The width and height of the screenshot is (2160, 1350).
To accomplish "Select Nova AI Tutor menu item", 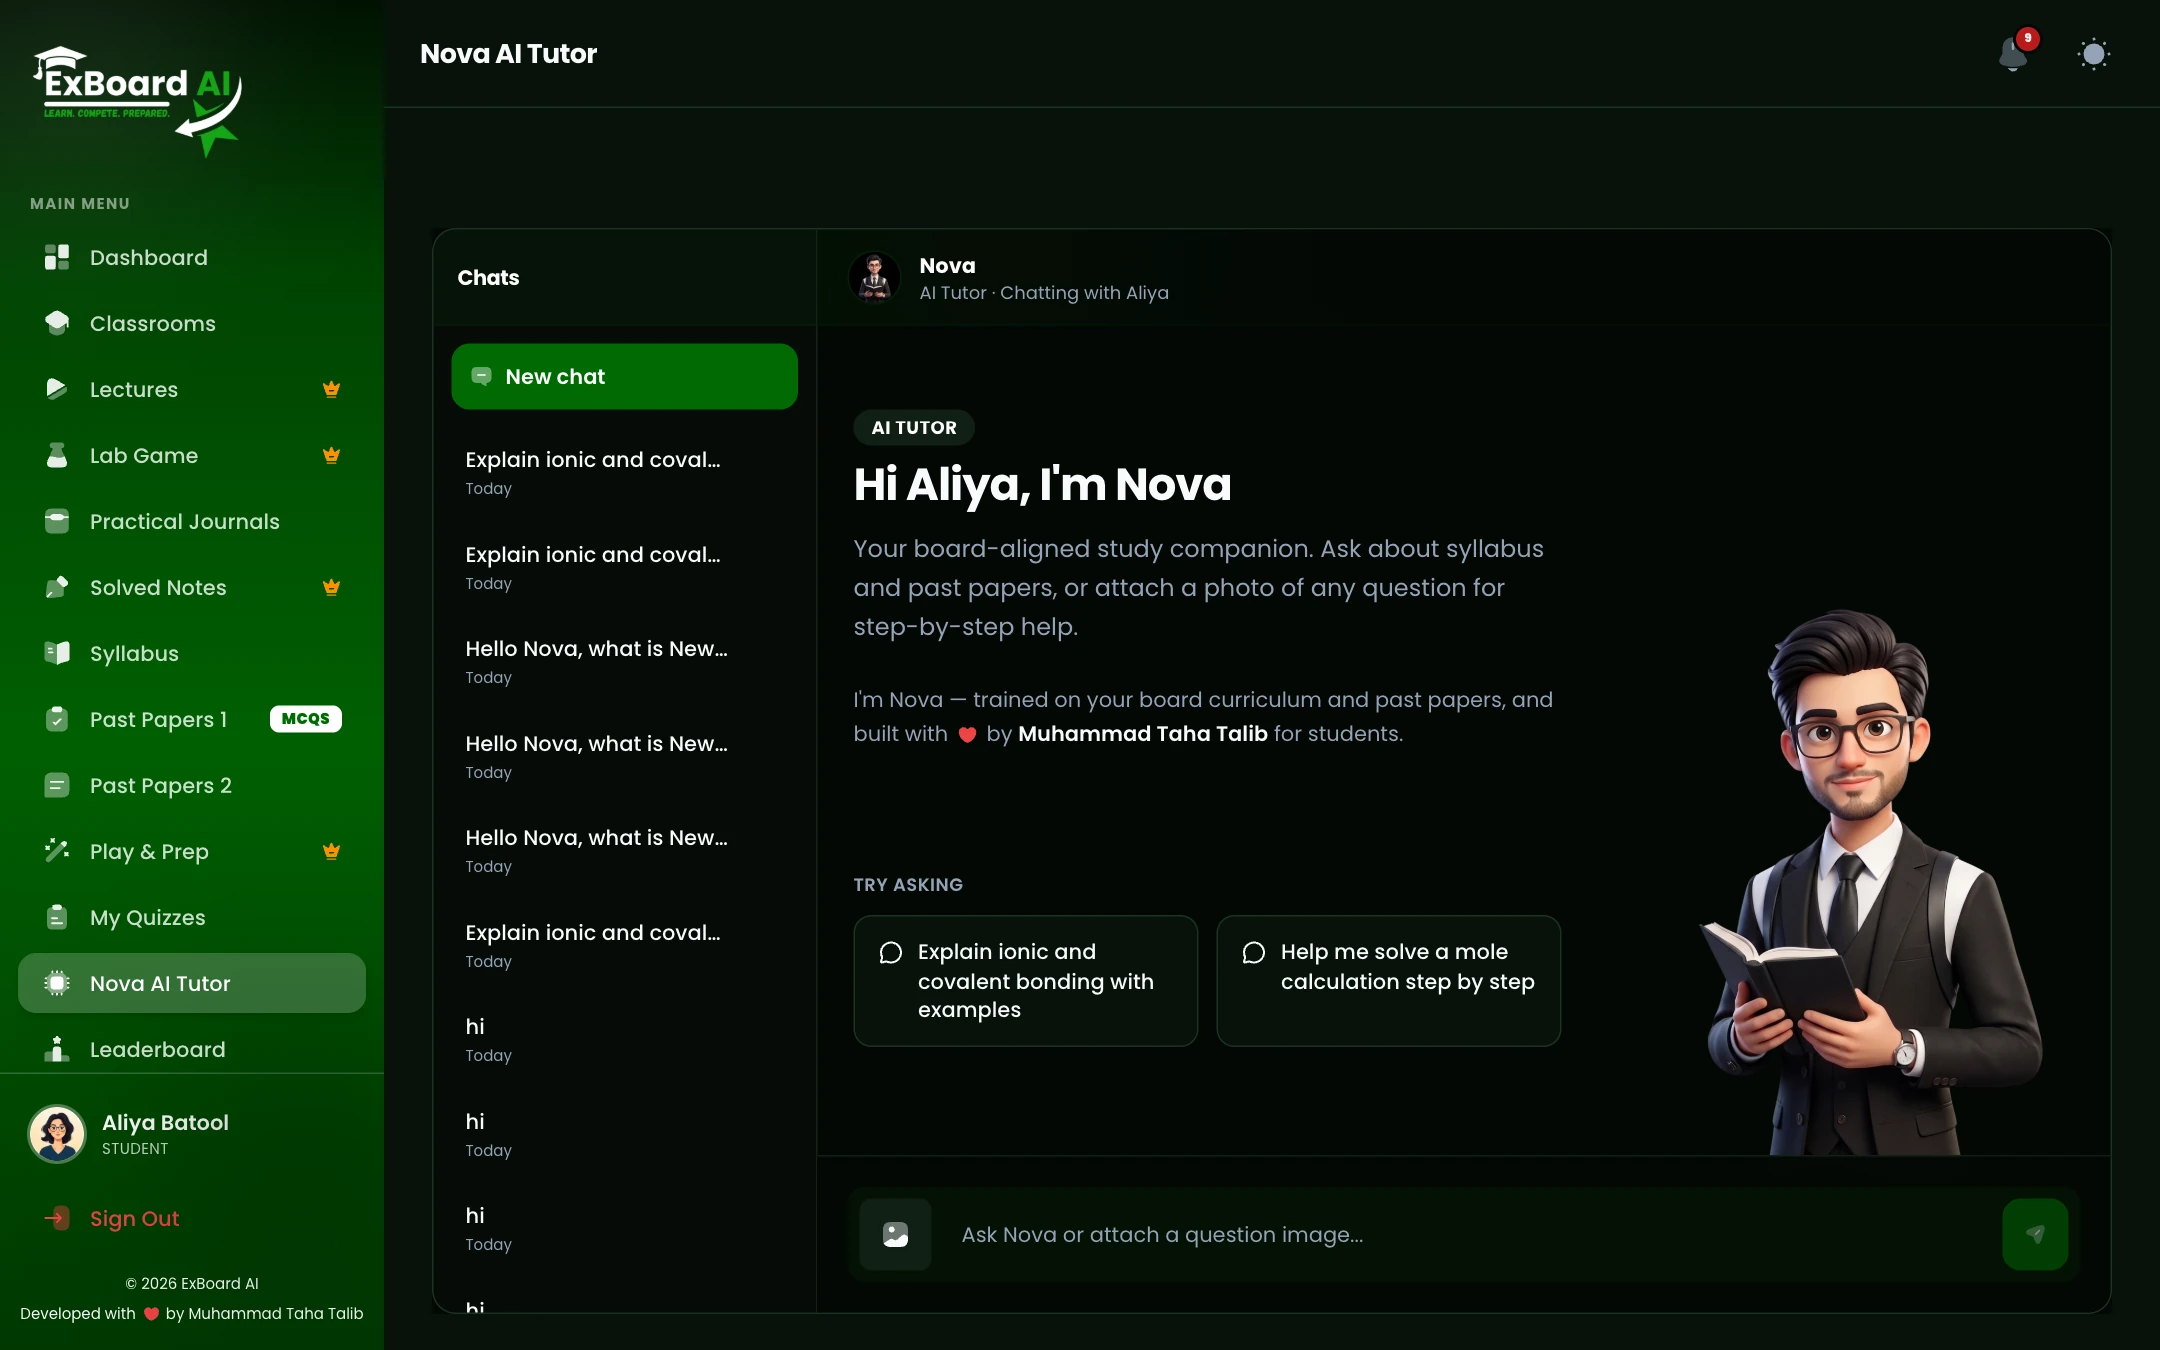I will point(192,983).
